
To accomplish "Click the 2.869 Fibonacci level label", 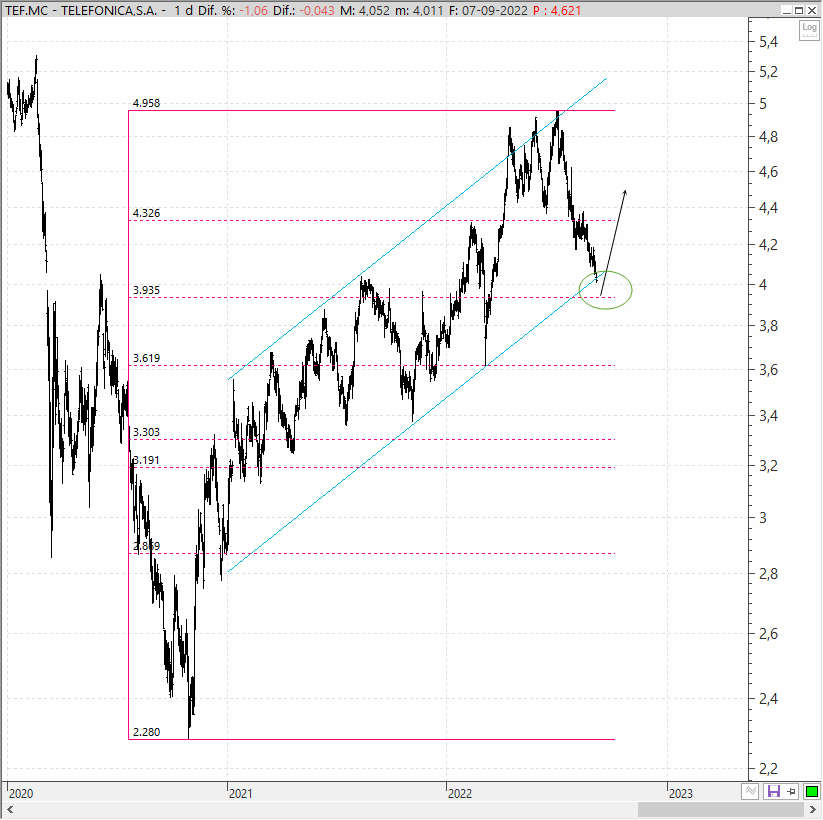I will coord(146,546).
